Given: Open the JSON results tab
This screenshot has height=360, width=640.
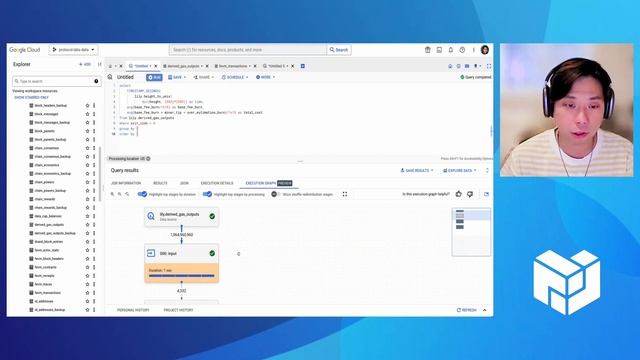Looking at the screenshot, I should (184, 183).
